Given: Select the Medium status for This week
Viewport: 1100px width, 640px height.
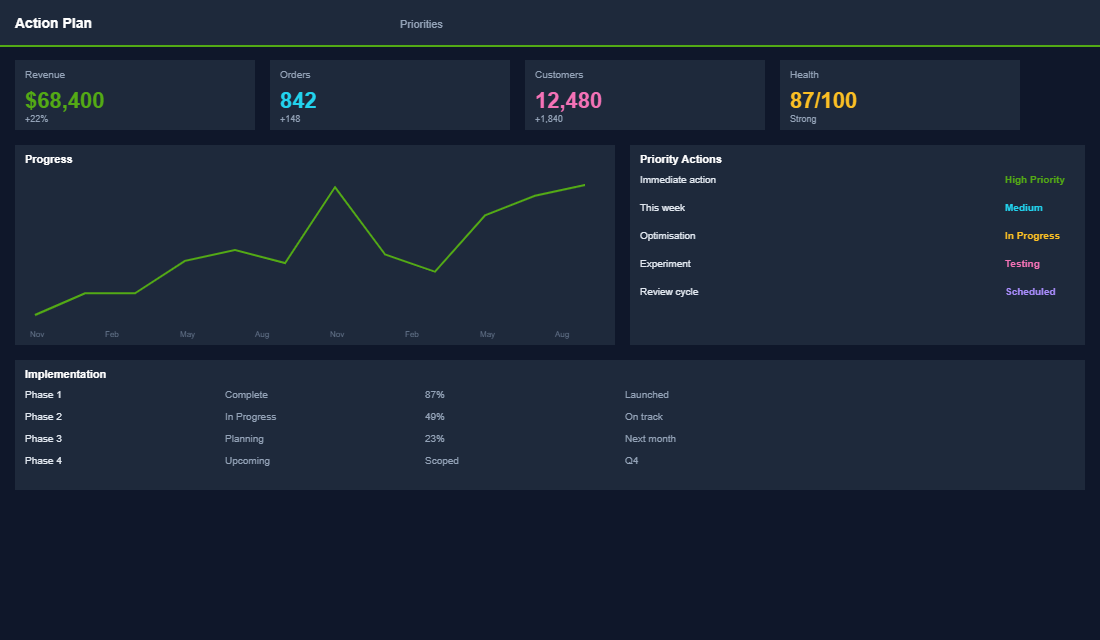Looking at the screenshot, I should pyautogui.click(x=1023, y=207).
